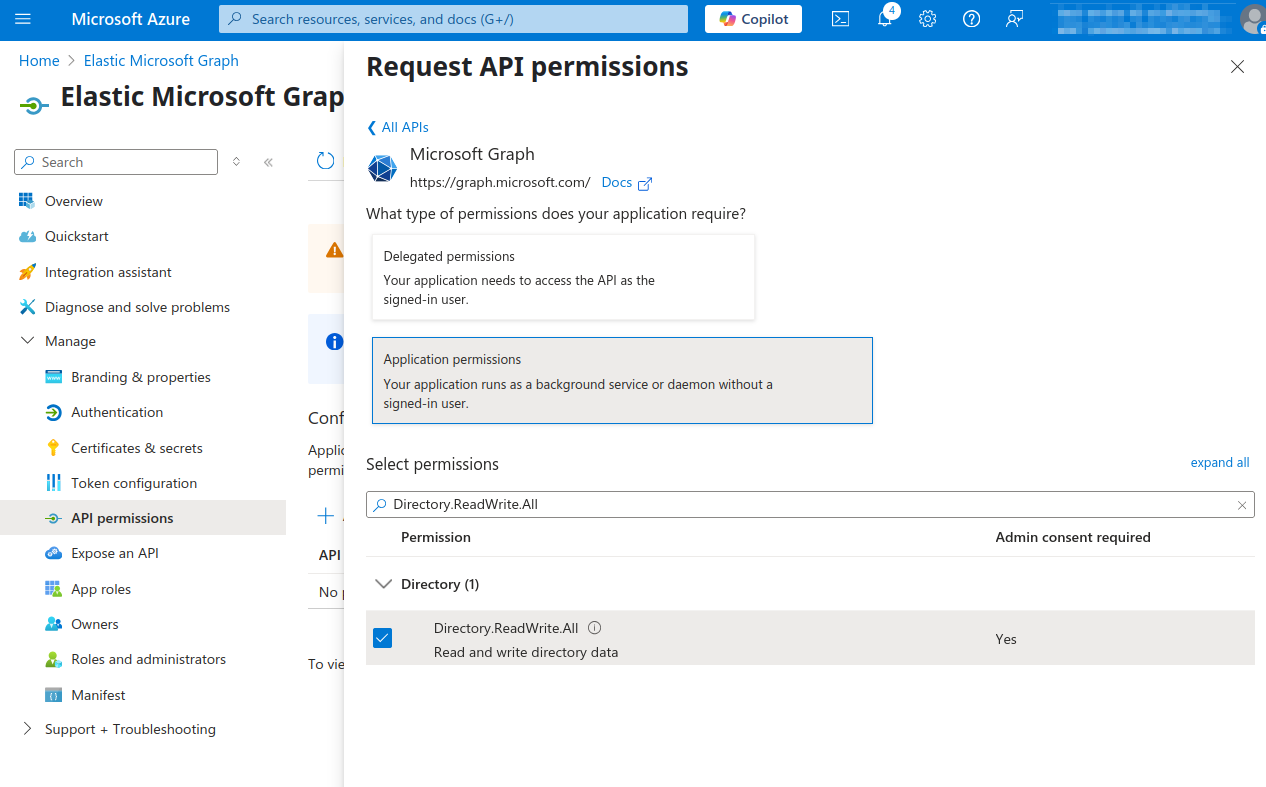Open the Cloud Shell terminal icon

click(x=840, y=18)
